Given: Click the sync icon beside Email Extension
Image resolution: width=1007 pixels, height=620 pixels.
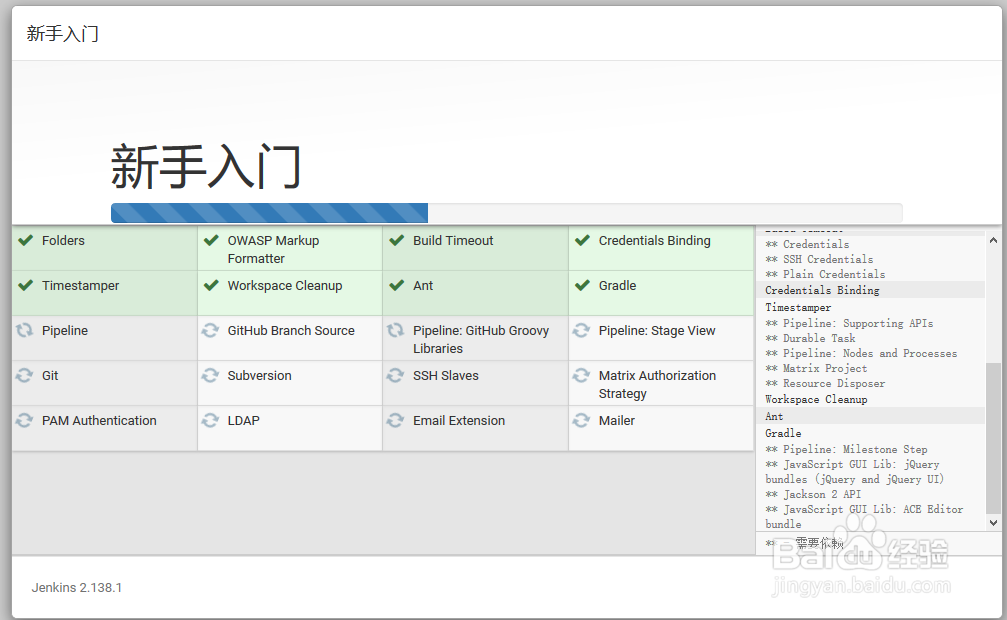Looking at the screenshot, I should [x=396, y=420].
